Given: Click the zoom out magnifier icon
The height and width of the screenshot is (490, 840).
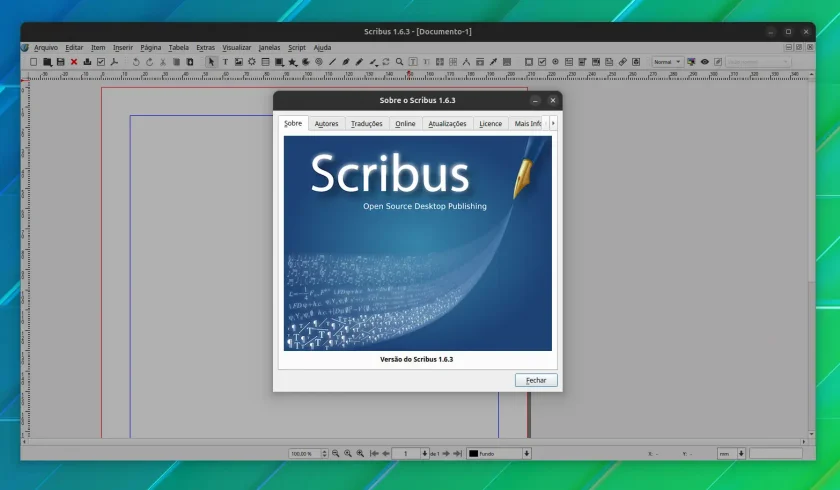Looking at the screenshot, I should [x=335, y=454].
